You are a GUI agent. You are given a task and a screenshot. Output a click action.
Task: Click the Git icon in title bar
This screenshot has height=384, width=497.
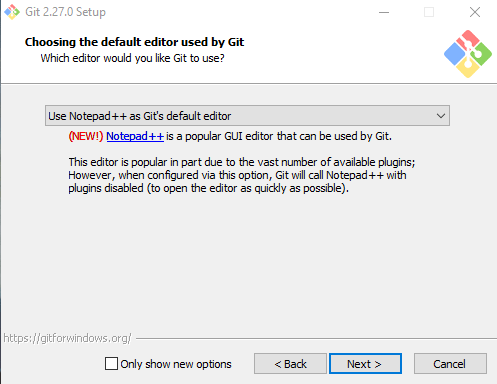coord(12,12)
